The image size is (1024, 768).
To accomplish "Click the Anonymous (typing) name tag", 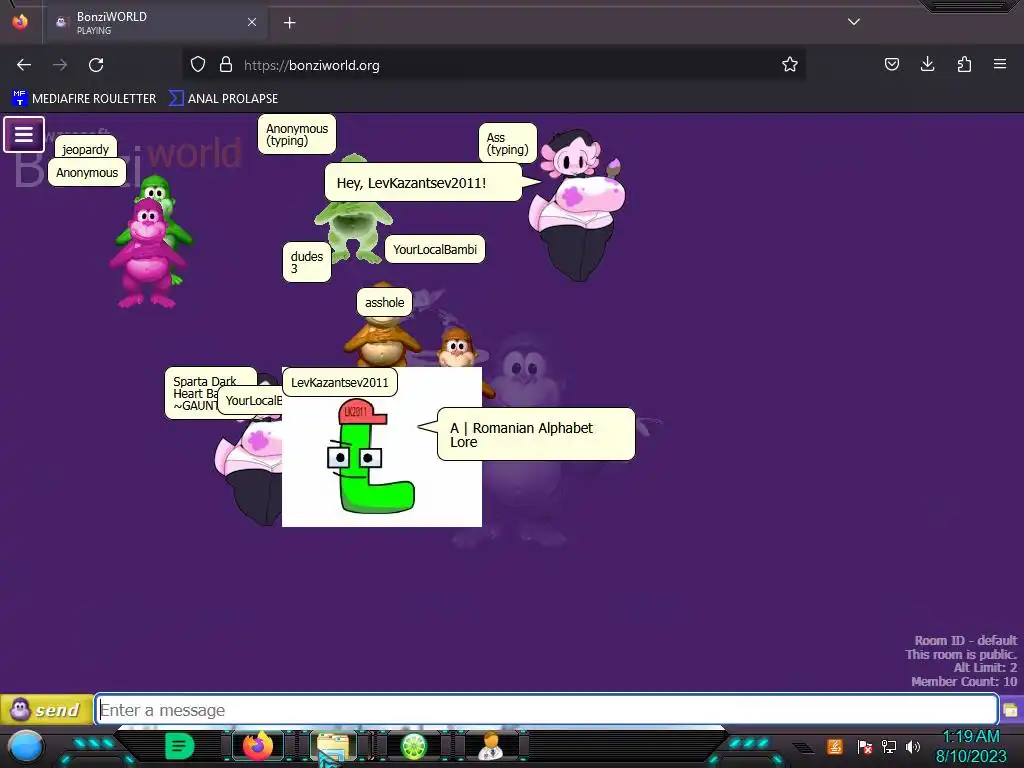I will point(297,135).
